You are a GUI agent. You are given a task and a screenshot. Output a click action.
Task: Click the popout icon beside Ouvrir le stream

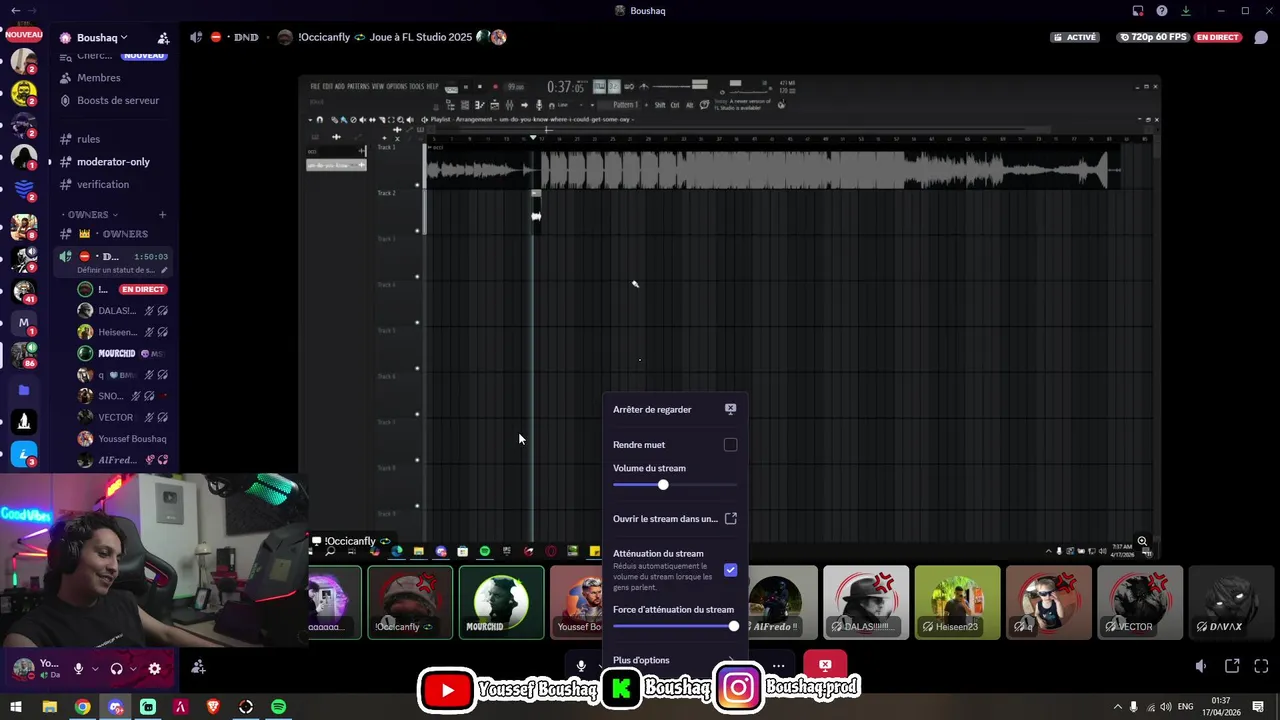pyautogui.click(x=730, y=519)
